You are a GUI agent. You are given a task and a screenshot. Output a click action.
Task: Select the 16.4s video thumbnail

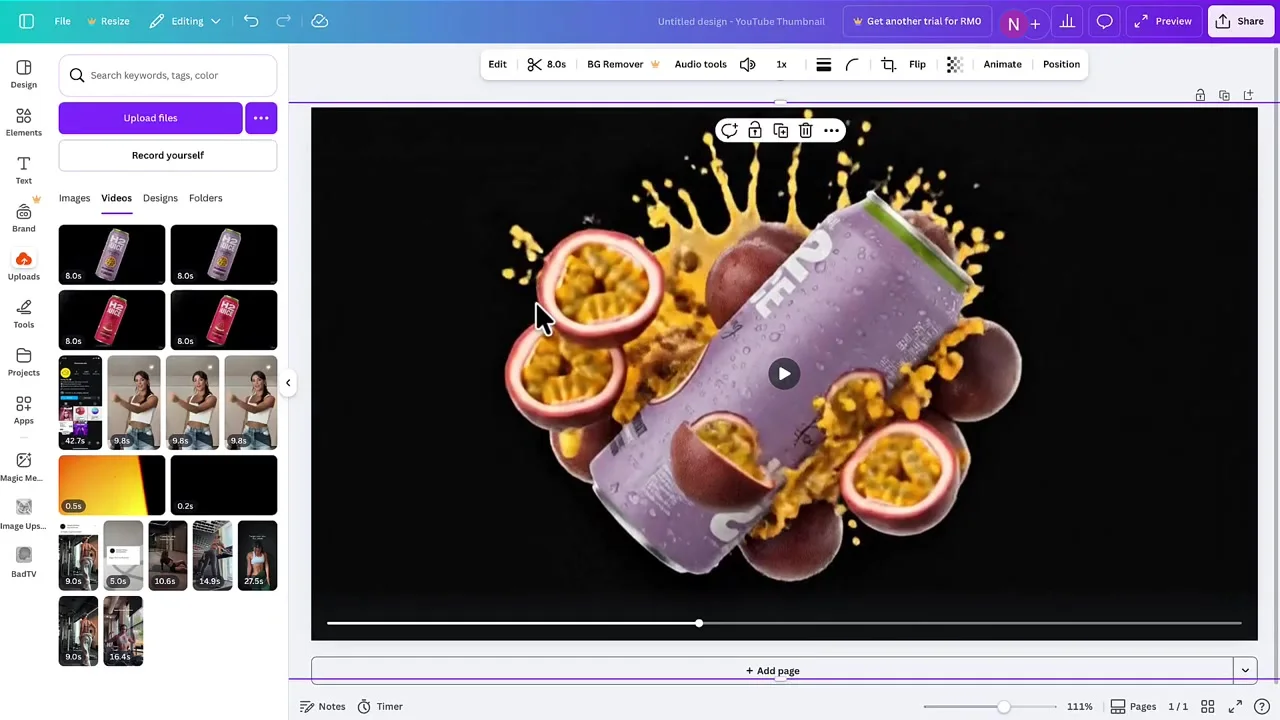point(123,631)
